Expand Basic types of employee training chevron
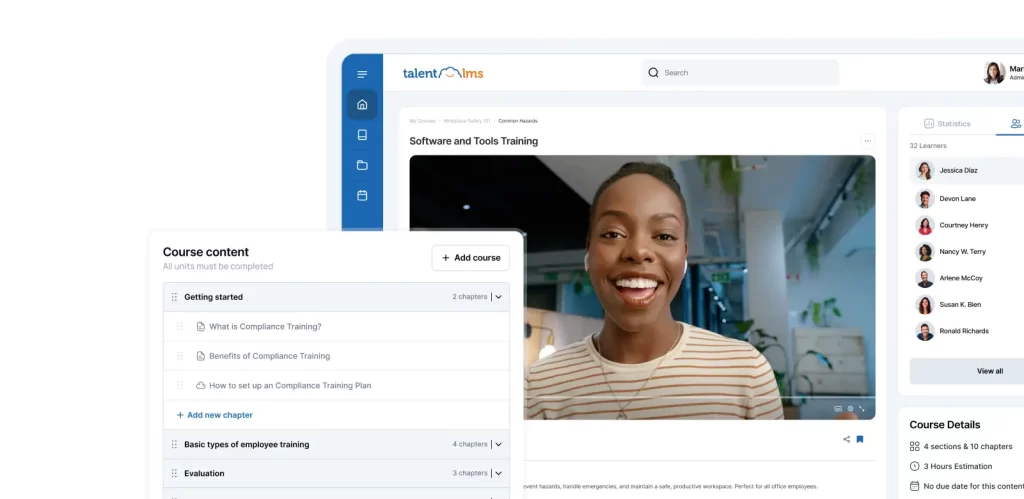The image size is (1024, 499). click(498, 444)
